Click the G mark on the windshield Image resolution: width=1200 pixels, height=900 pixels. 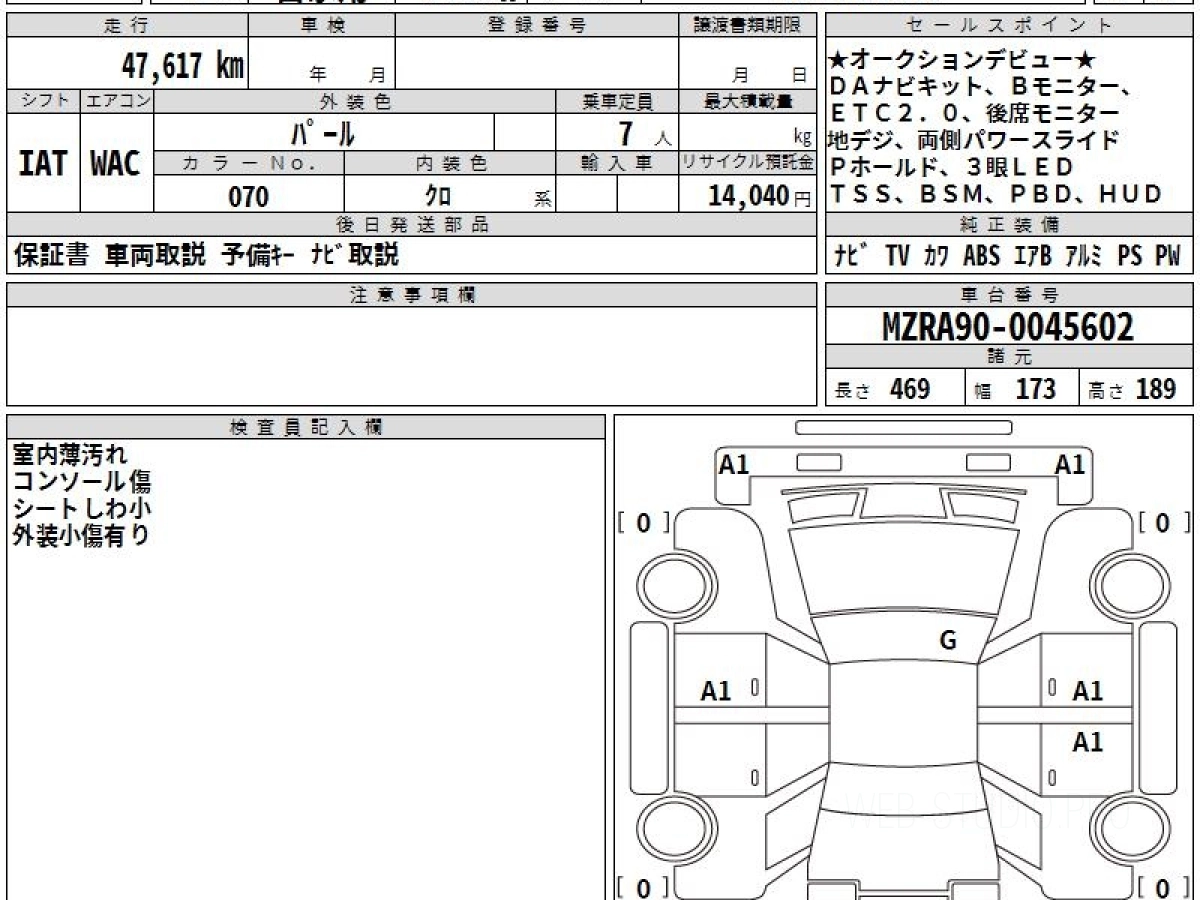[x=948, y=641]
